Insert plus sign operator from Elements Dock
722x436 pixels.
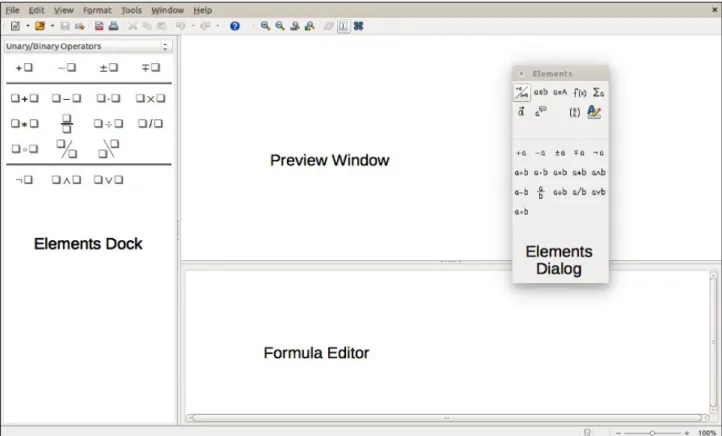(24, 68)
